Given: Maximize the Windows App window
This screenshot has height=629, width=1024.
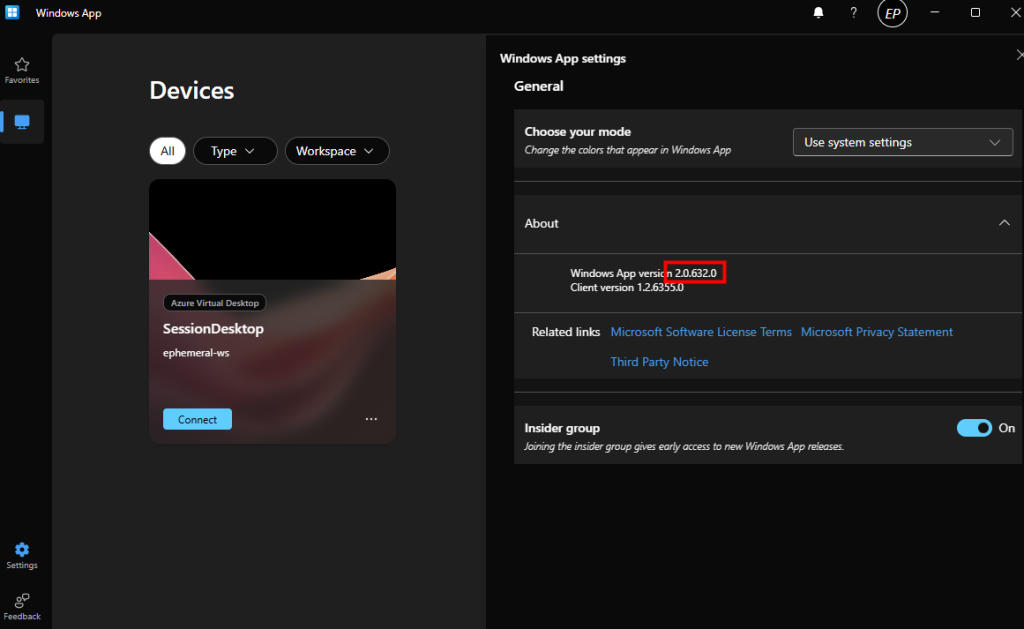Looking at the screenshot, I should 975,12.
